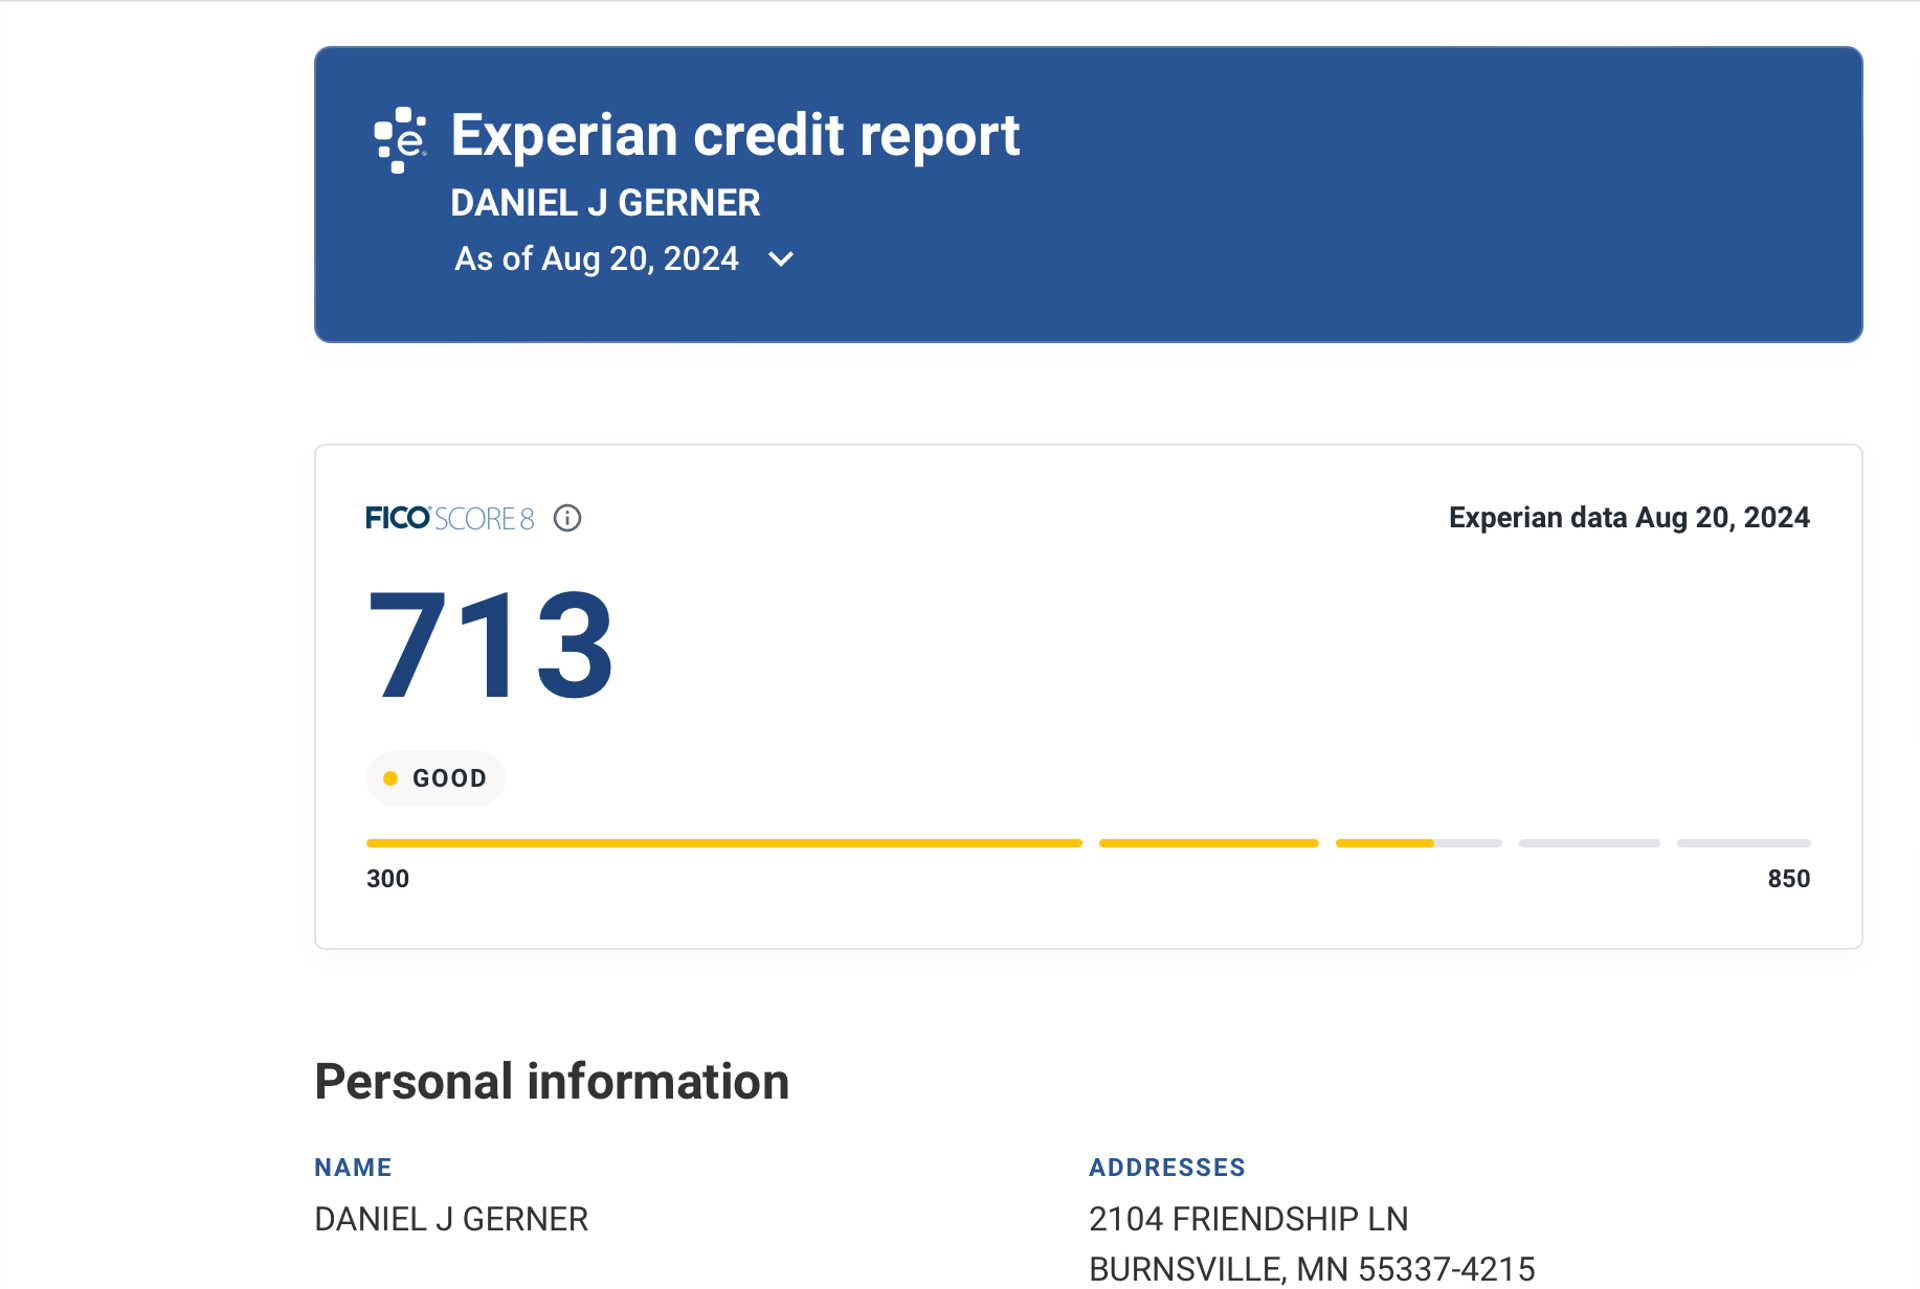The height and width of the screenshot is (1289, 1920).
Task: Click the 'Experian data Aug 20, 2024' text
Action: 1629,518
